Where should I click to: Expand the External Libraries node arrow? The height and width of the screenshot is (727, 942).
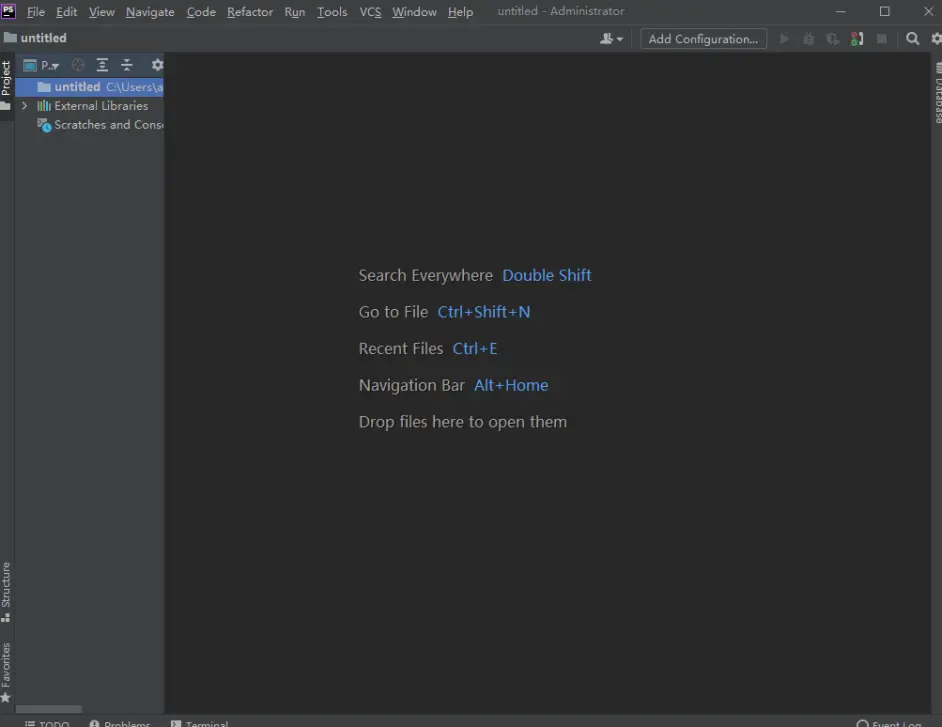click(x=25, y=106)
